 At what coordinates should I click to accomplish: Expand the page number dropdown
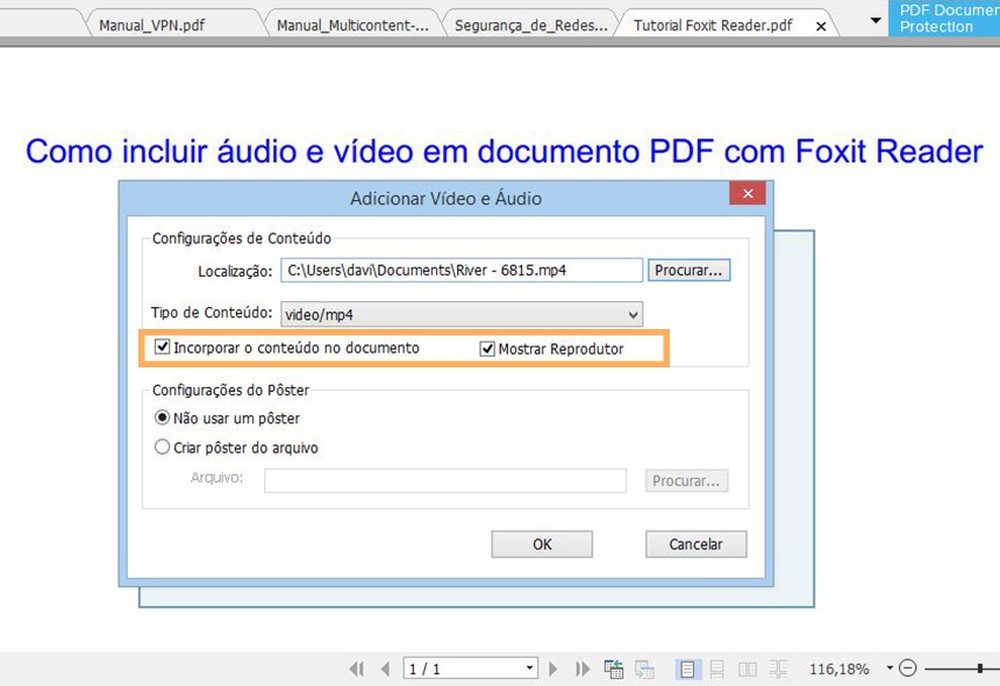coord(530,668)
